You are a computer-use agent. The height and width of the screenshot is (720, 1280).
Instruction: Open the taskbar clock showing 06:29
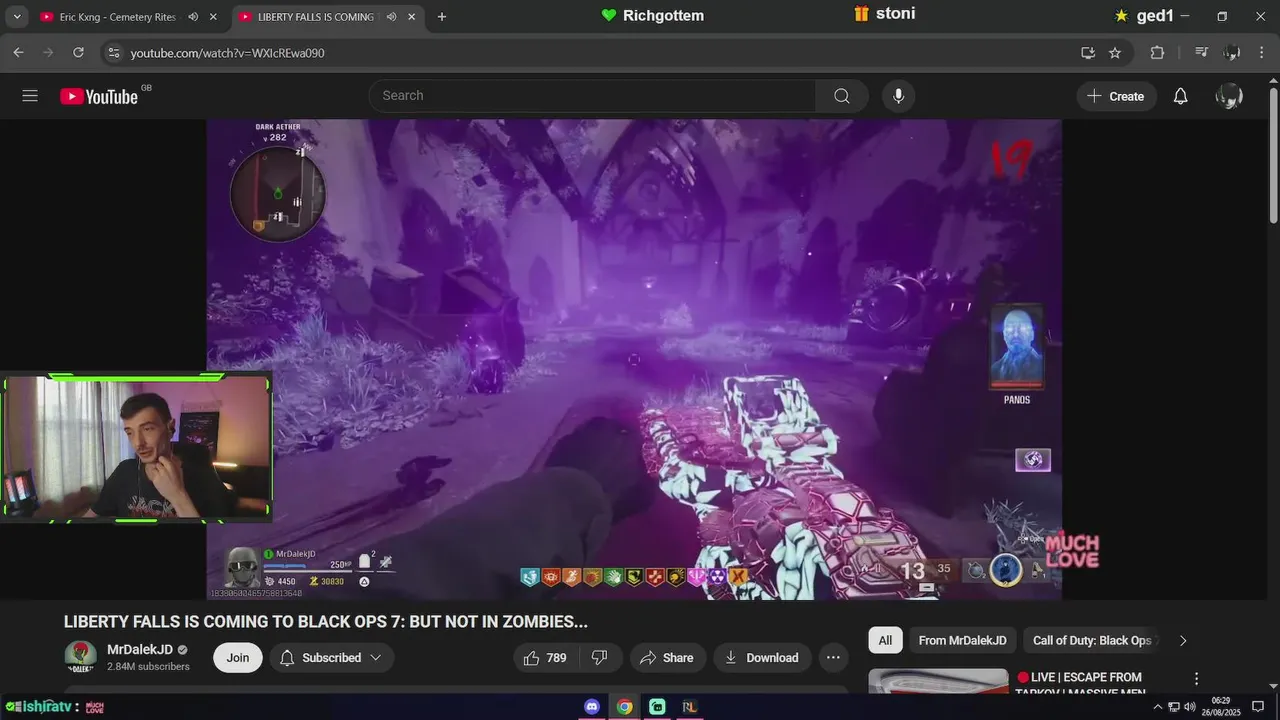[1221, 707]
